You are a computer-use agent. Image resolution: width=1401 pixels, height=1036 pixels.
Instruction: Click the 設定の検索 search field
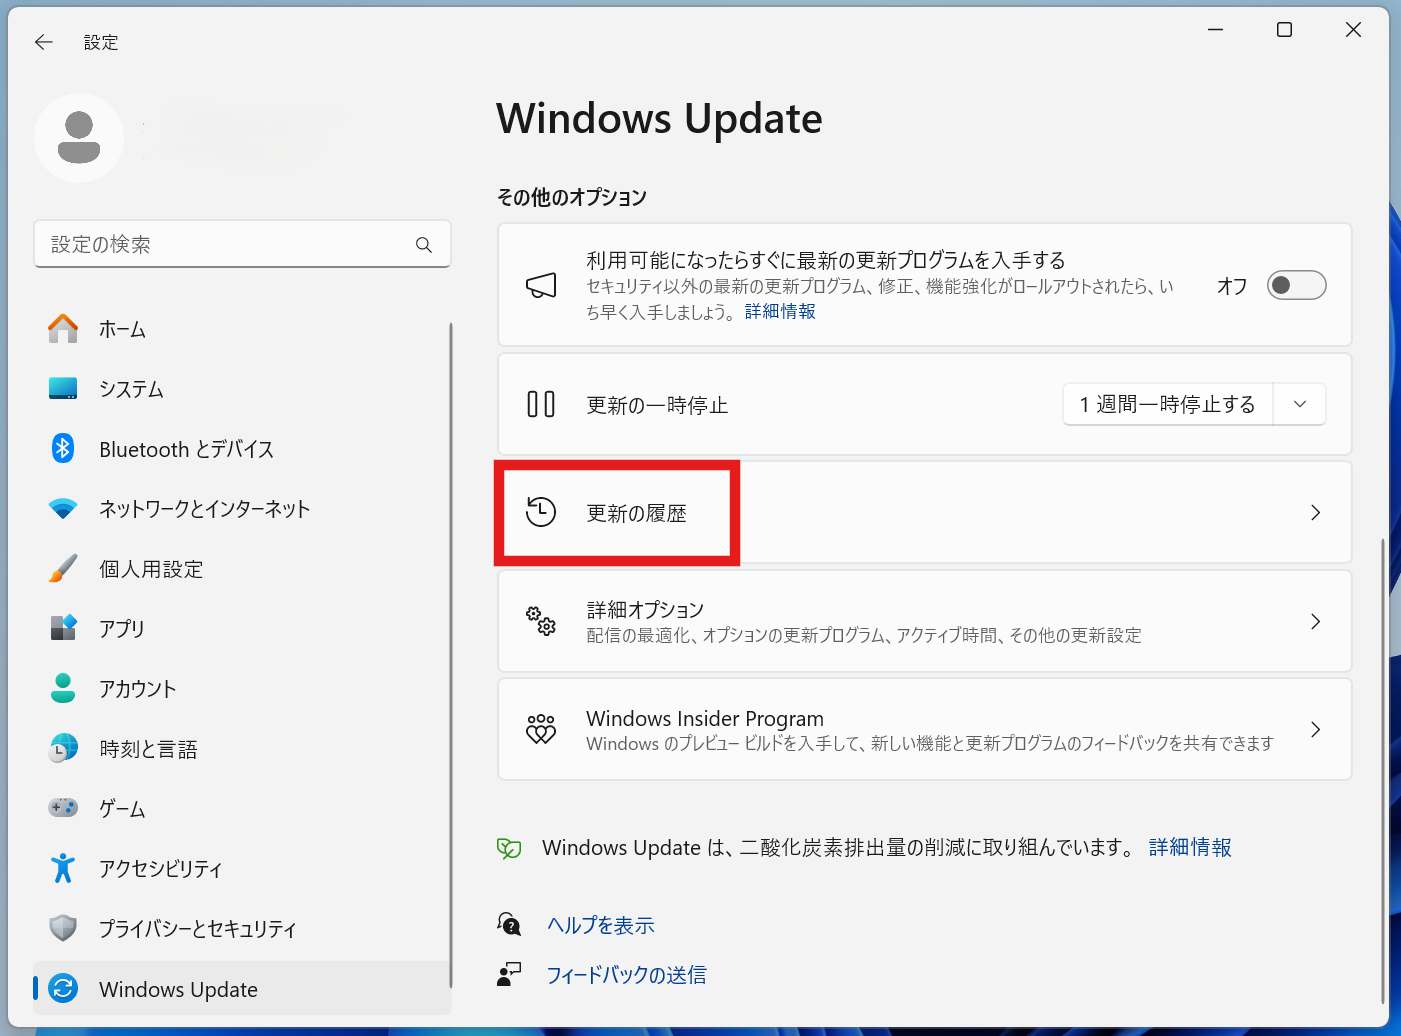(242, 244)
